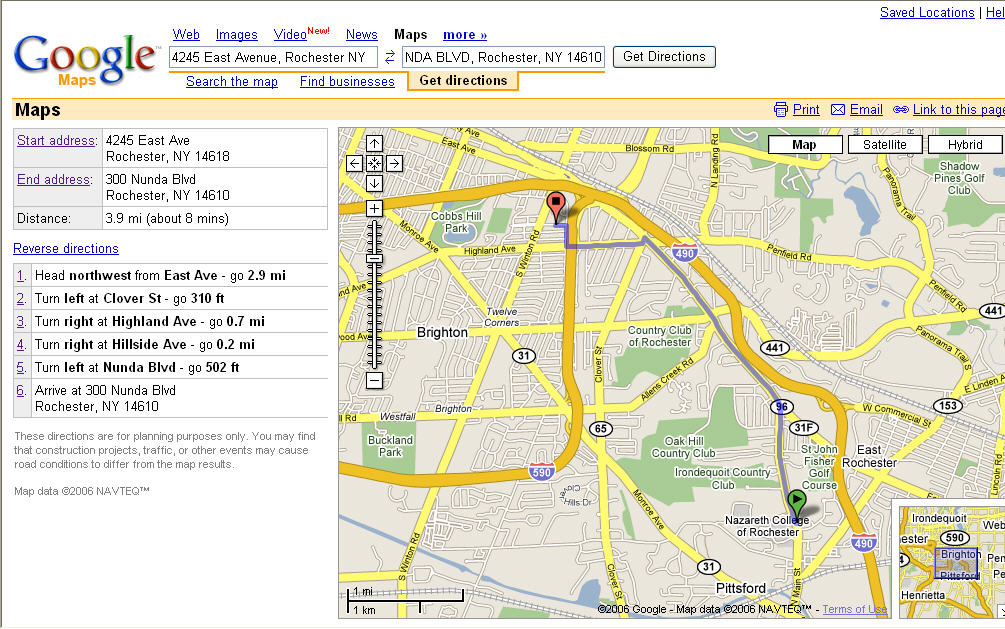Viewport: 1005px width, 629px height.
Task: Click the Get Directions button
Action: tap(664, 57)
